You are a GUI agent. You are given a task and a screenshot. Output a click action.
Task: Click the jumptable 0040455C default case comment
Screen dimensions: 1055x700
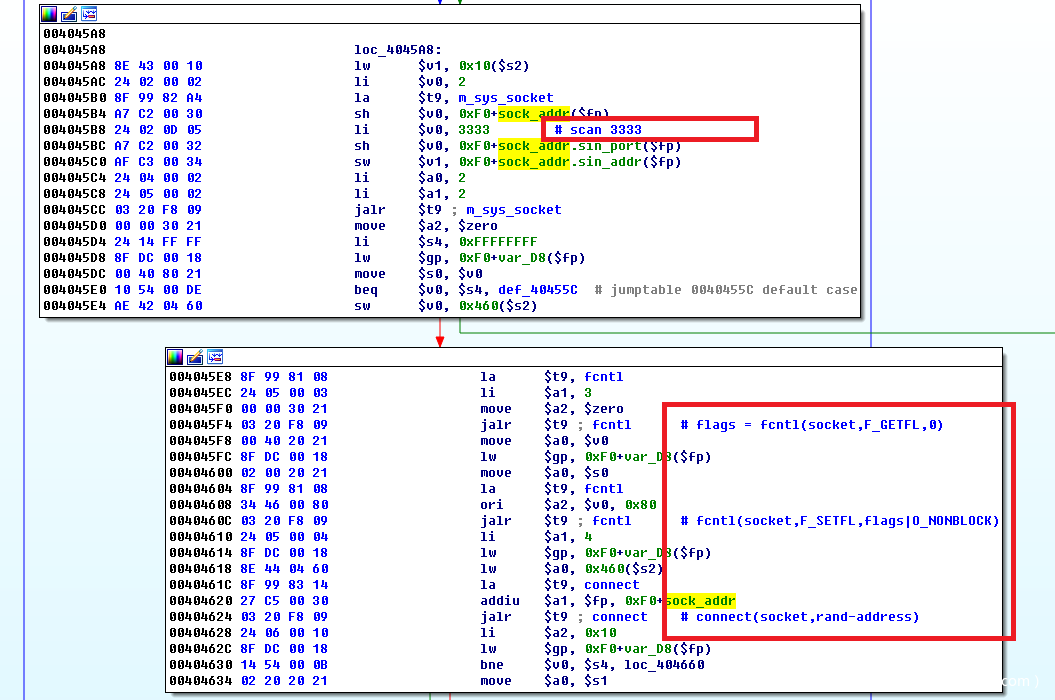tap(725, 290)
